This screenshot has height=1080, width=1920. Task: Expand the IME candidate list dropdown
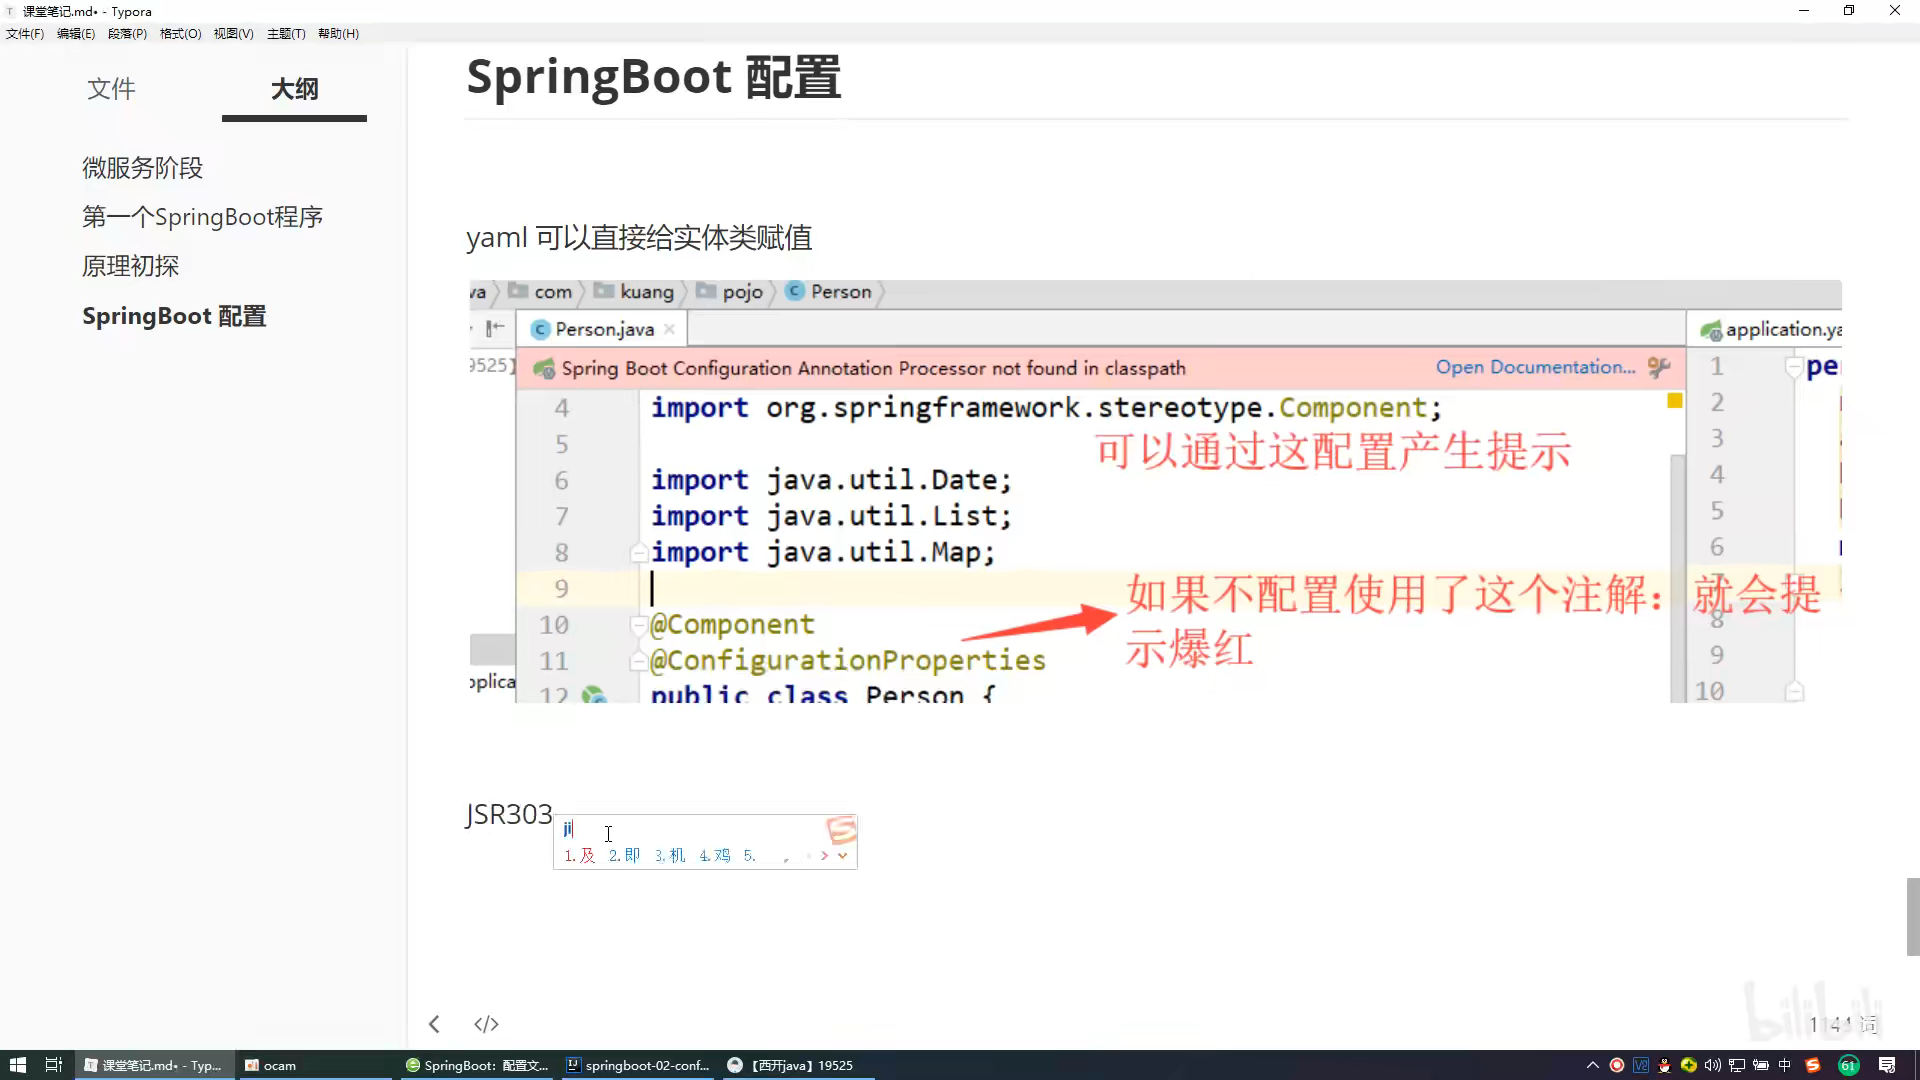(842, 856)
